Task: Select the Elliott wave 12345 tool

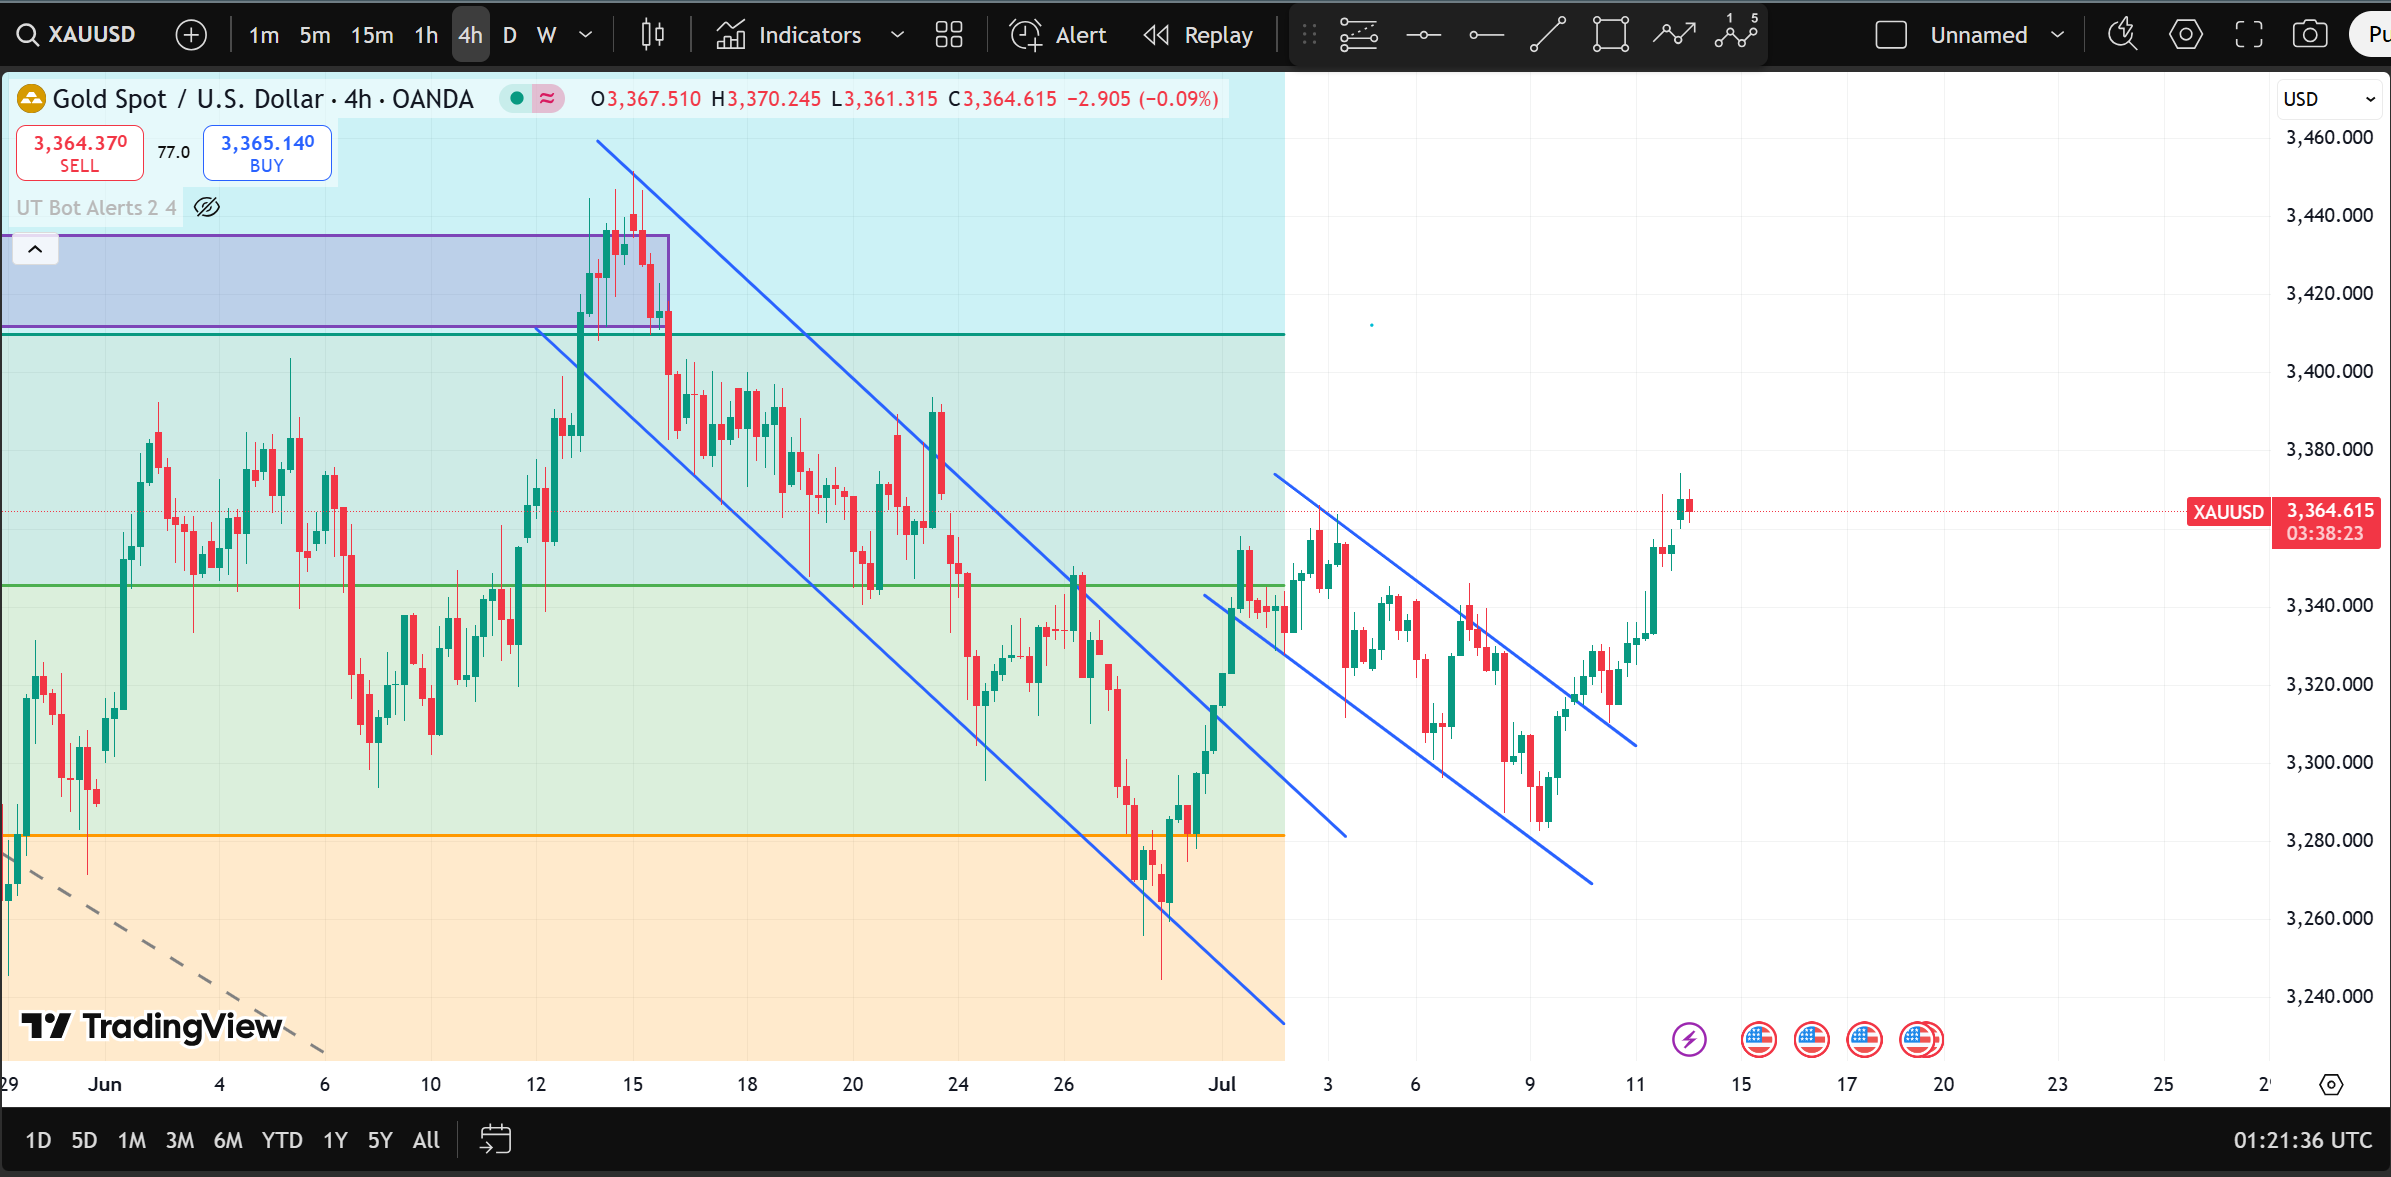Action: coord(1737,33)
